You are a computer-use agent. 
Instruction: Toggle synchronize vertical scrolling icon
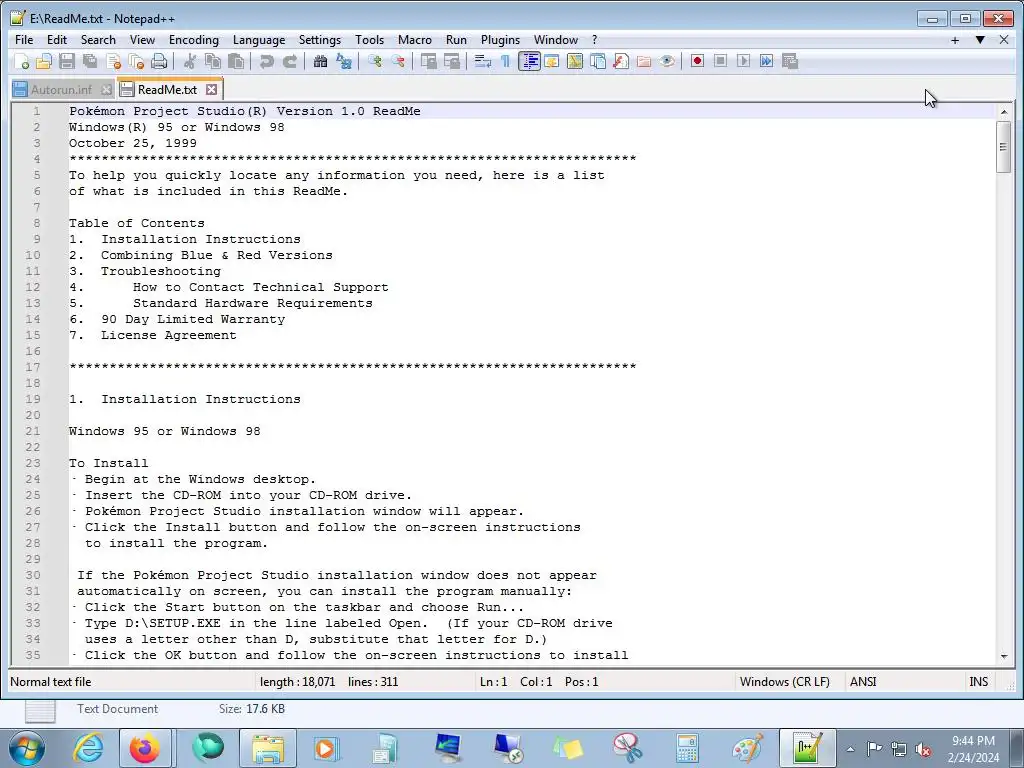tap(429, 61)
